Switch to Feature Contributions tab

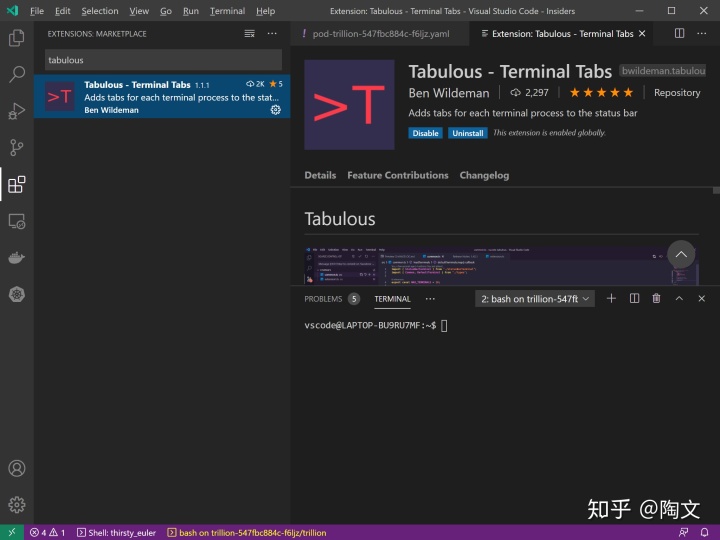398,175
